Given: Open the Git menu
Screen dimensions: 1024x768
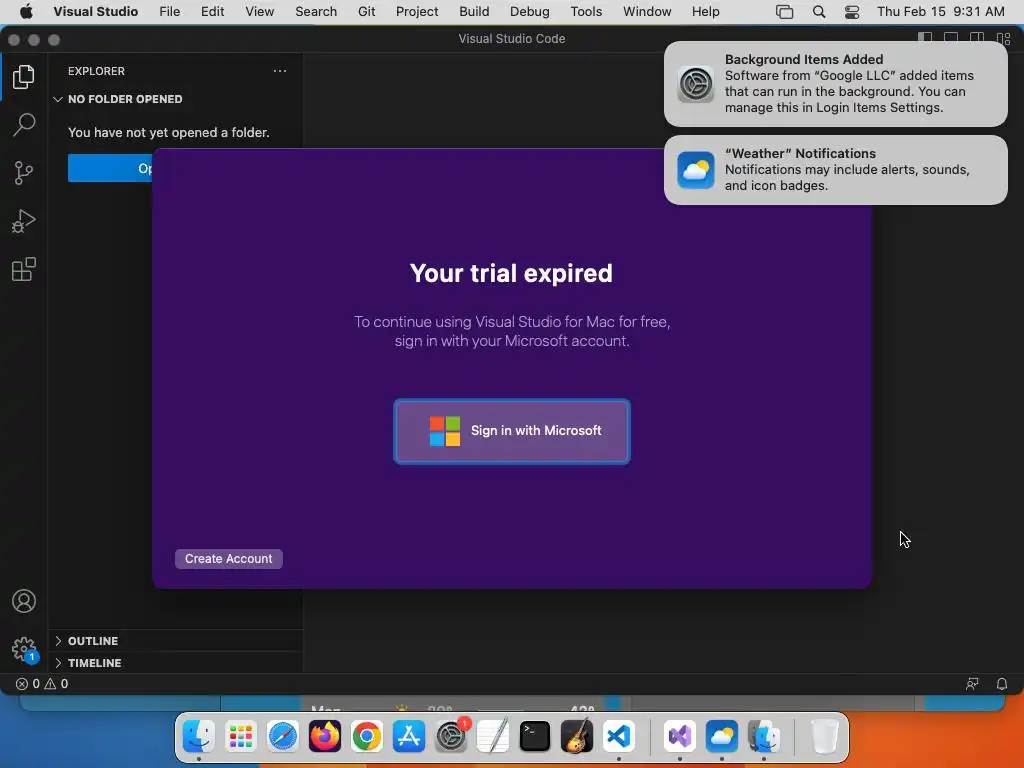Looking at the screenshot, I should (366, 12).
